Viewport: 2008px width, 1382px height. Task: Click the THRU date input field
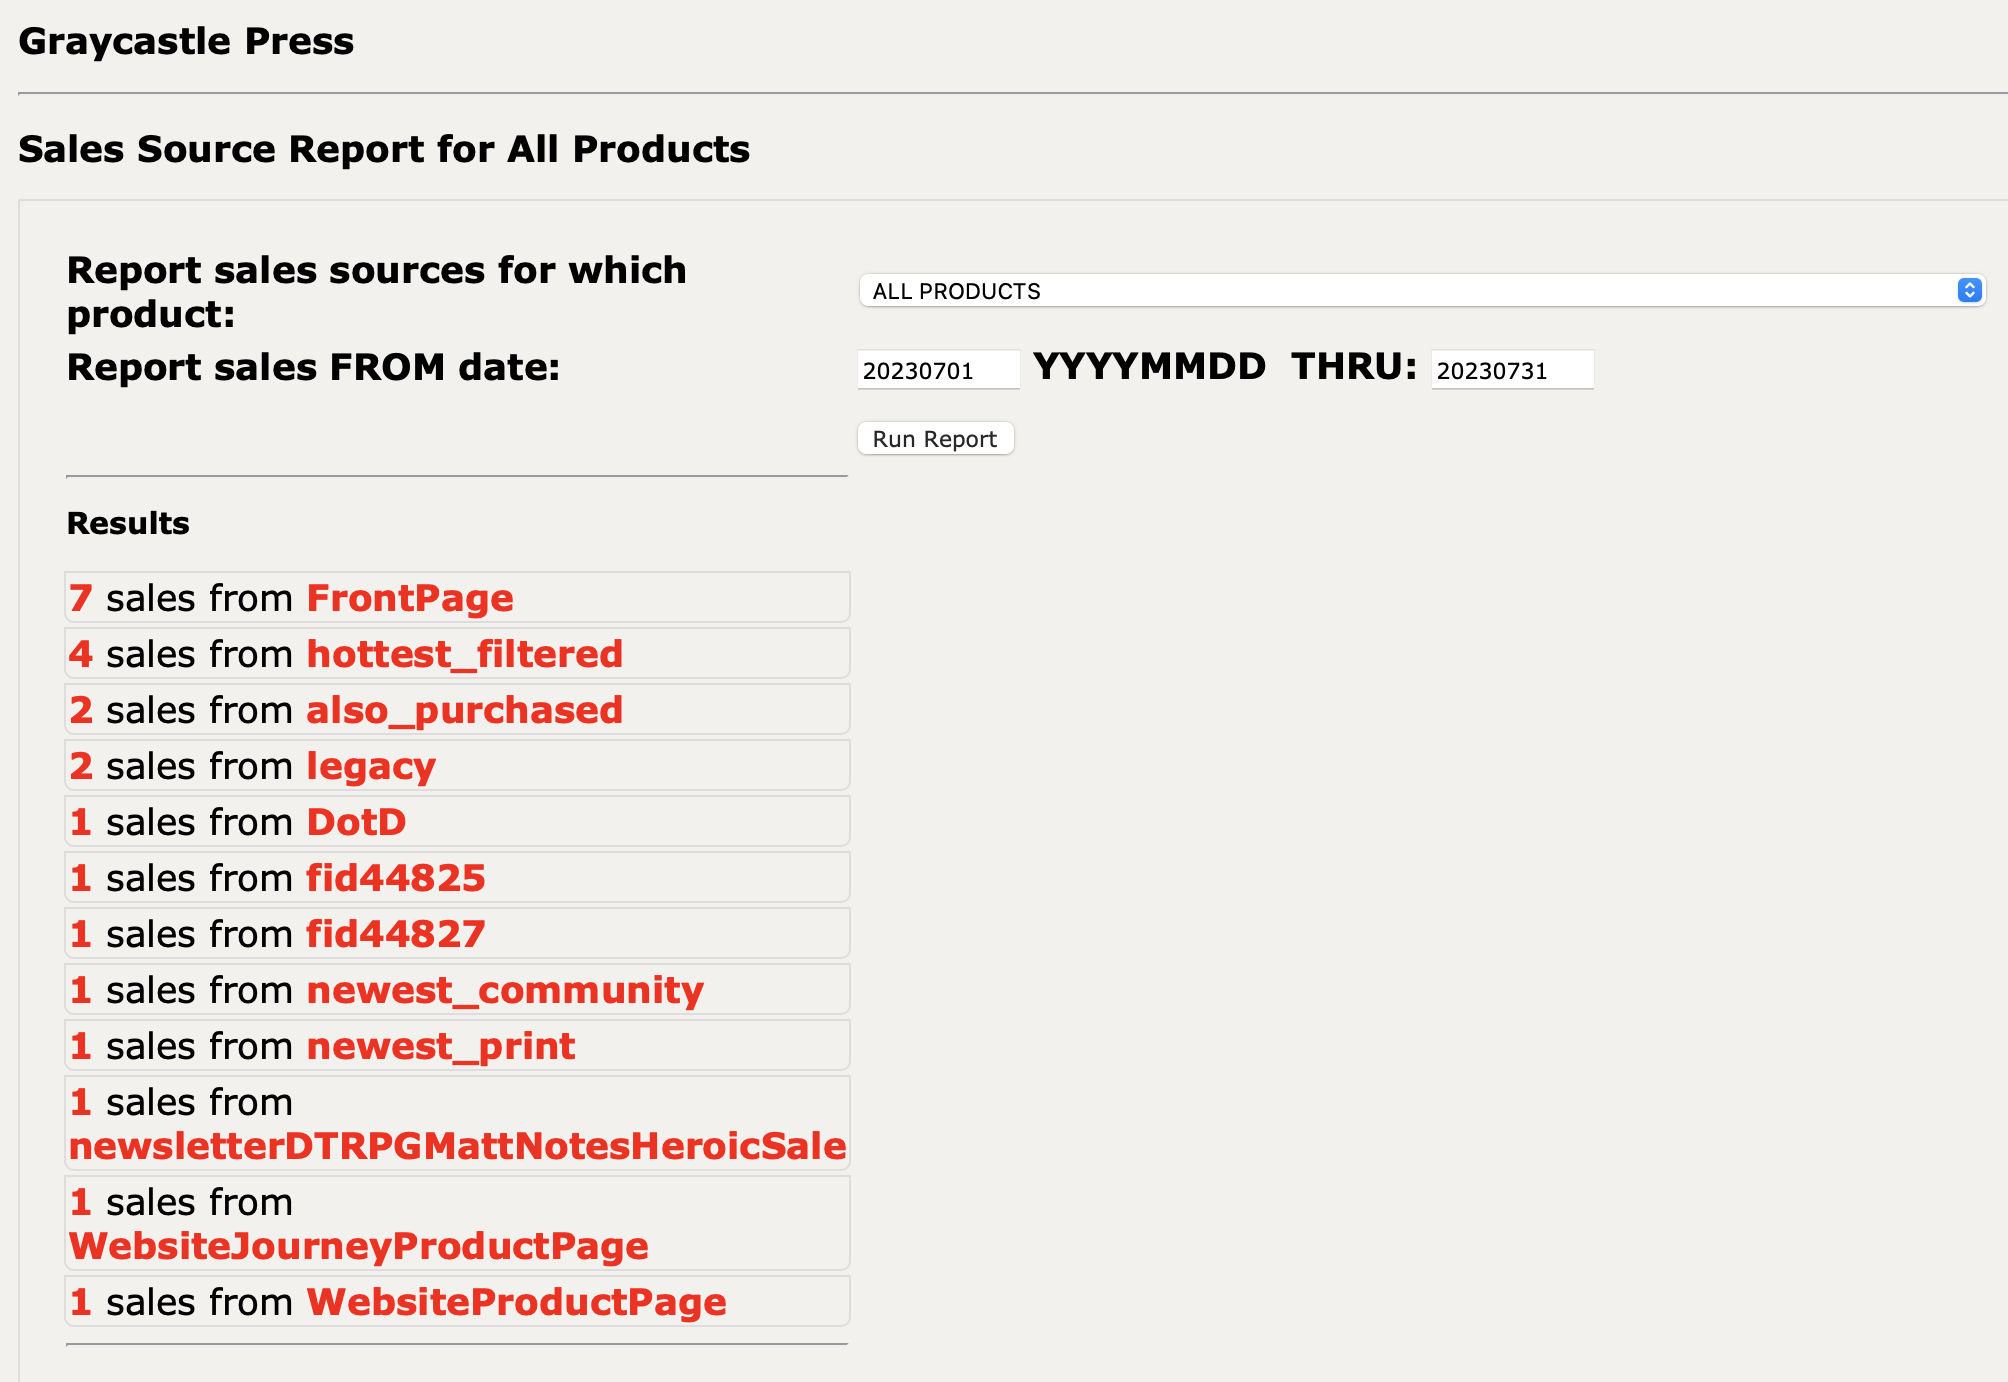[x=1511, y=370]
